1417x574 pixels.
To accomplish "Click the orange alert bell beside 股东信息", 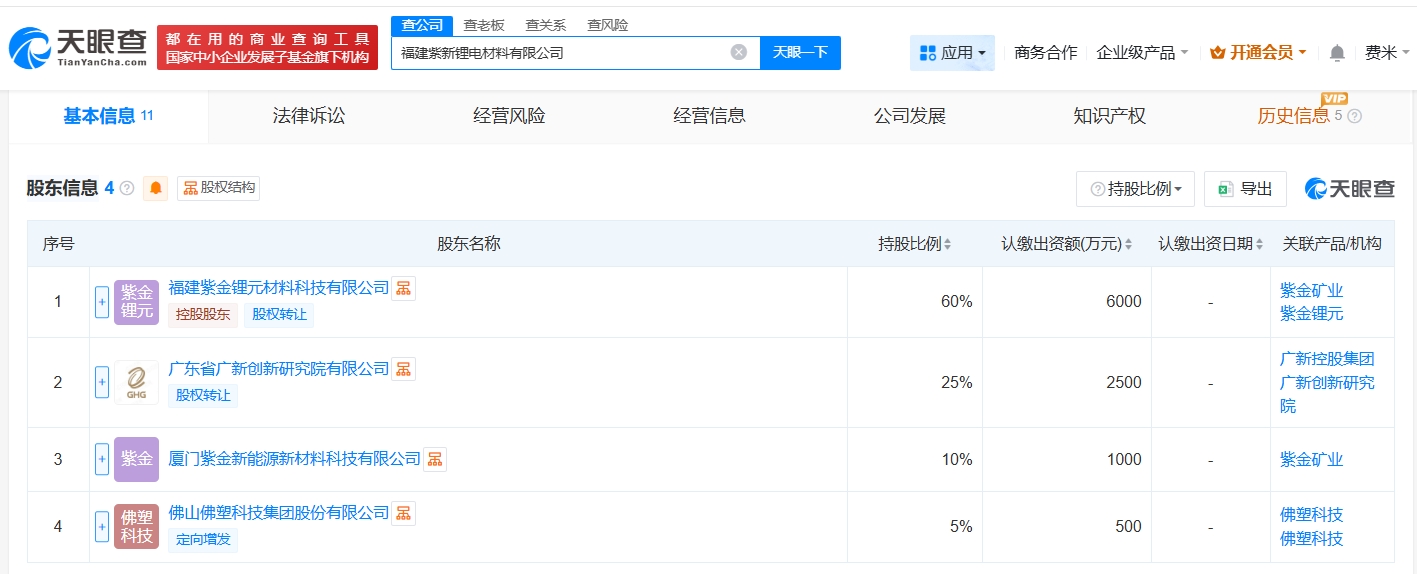I will click(156, 188).
